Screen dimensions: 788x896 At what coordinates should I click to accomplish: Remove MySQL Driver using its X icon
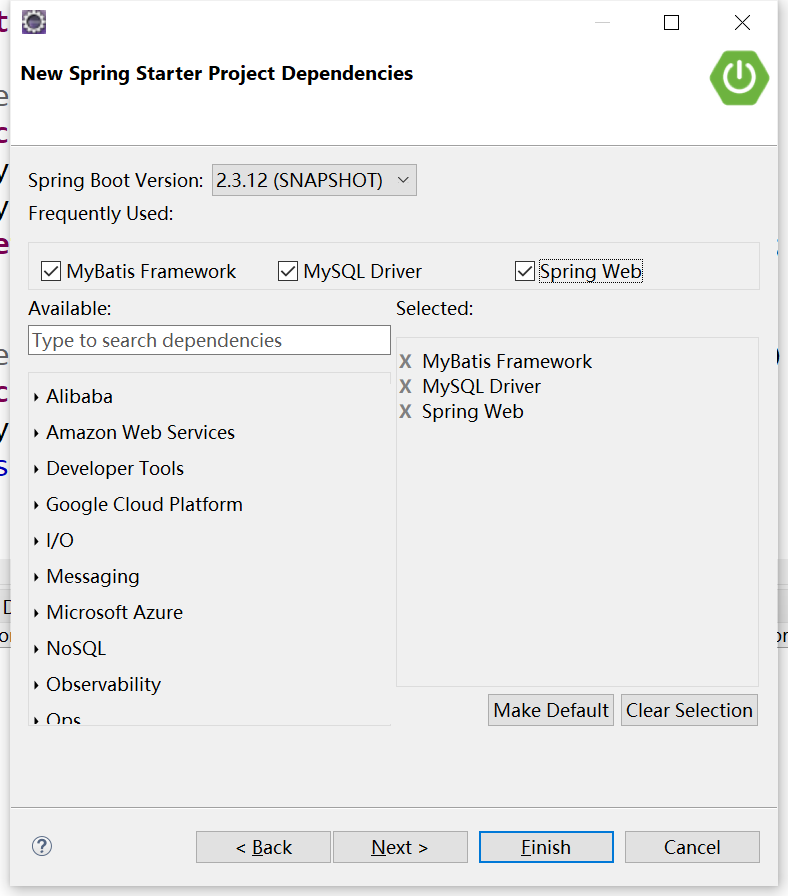405,387
